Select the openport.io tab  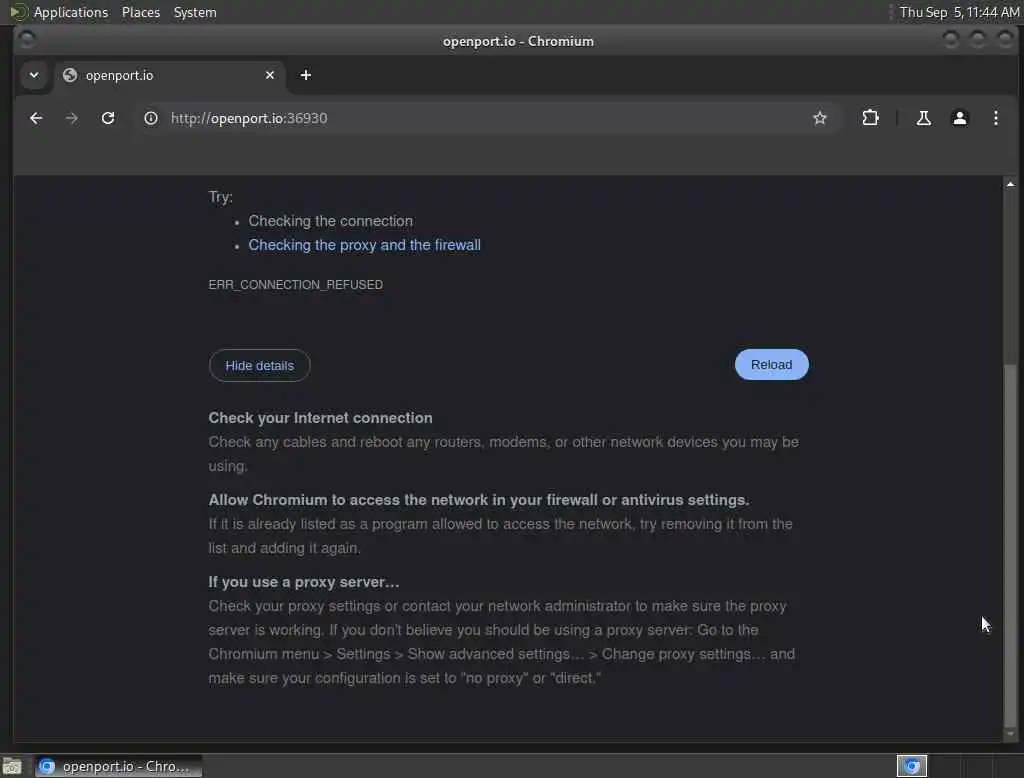[x=170, y=75]
